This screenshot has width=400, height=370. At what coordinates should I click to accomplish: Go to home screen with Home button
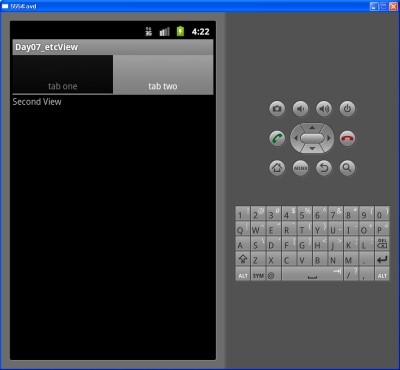tap(277, 168)
